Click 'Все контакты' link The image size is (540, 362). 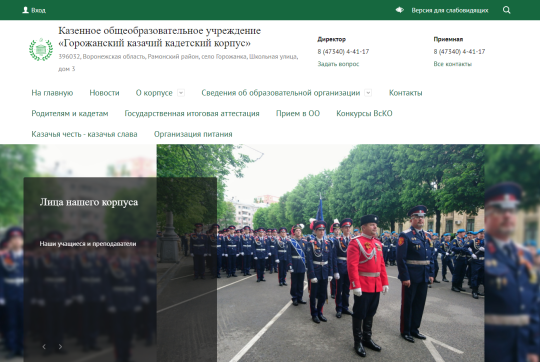[x=453, y=64]
